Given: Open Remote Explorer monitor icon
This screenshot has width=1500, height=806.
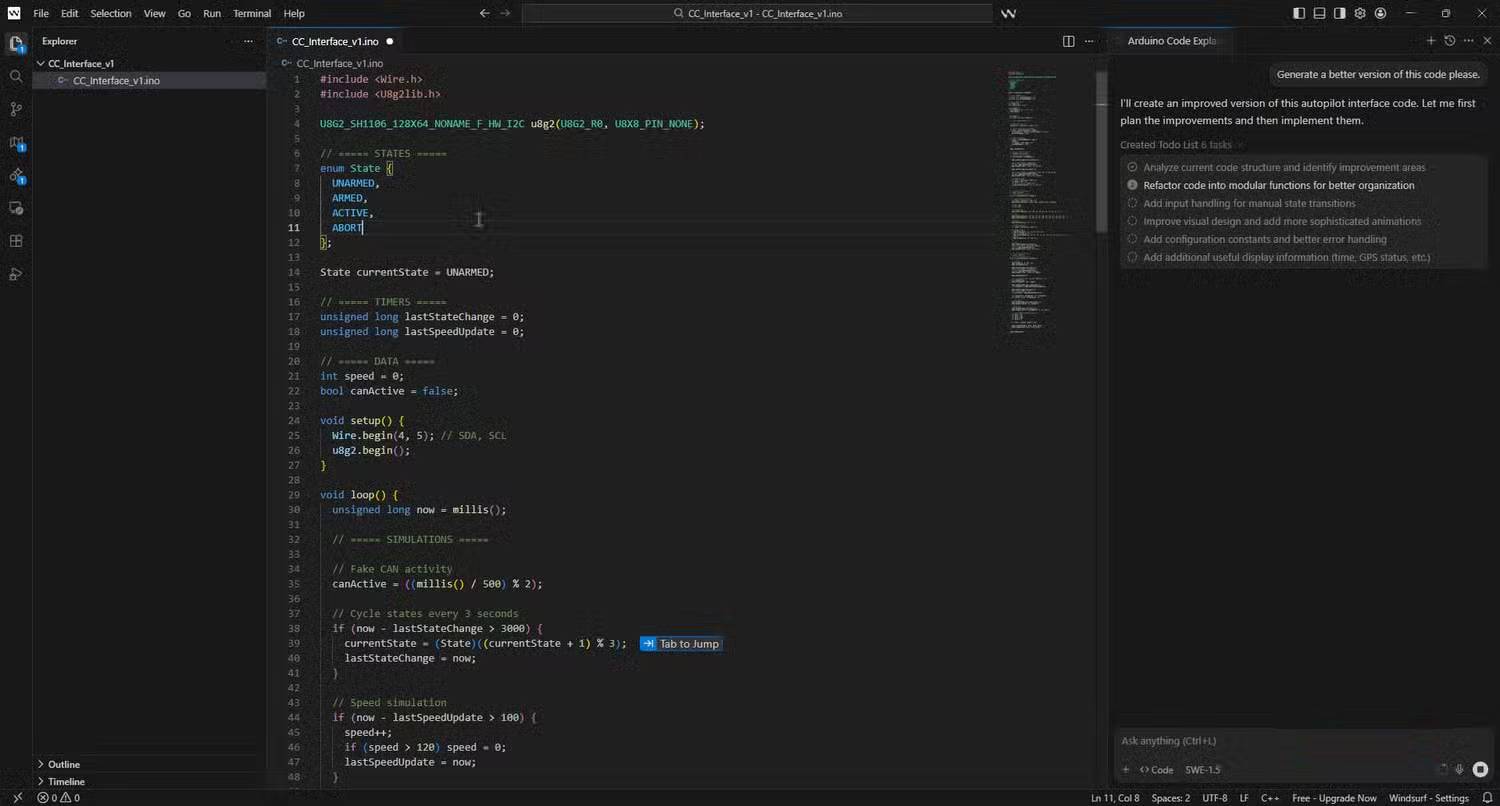Looking at the screenshot, I should pyautogui.click(x=15, y=208).
